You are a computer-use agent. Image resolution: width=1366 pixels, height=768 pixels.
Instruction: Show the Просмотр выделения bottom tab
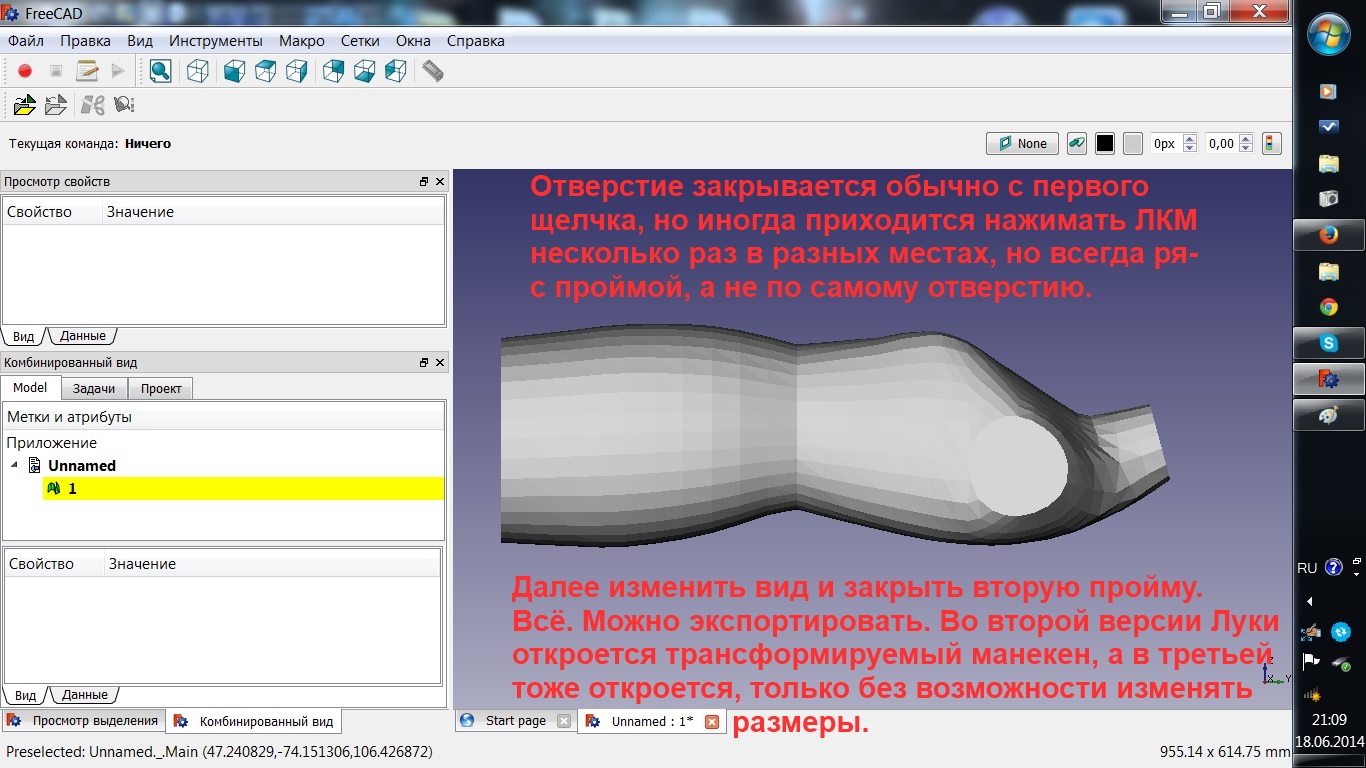[x=83, y=721]
